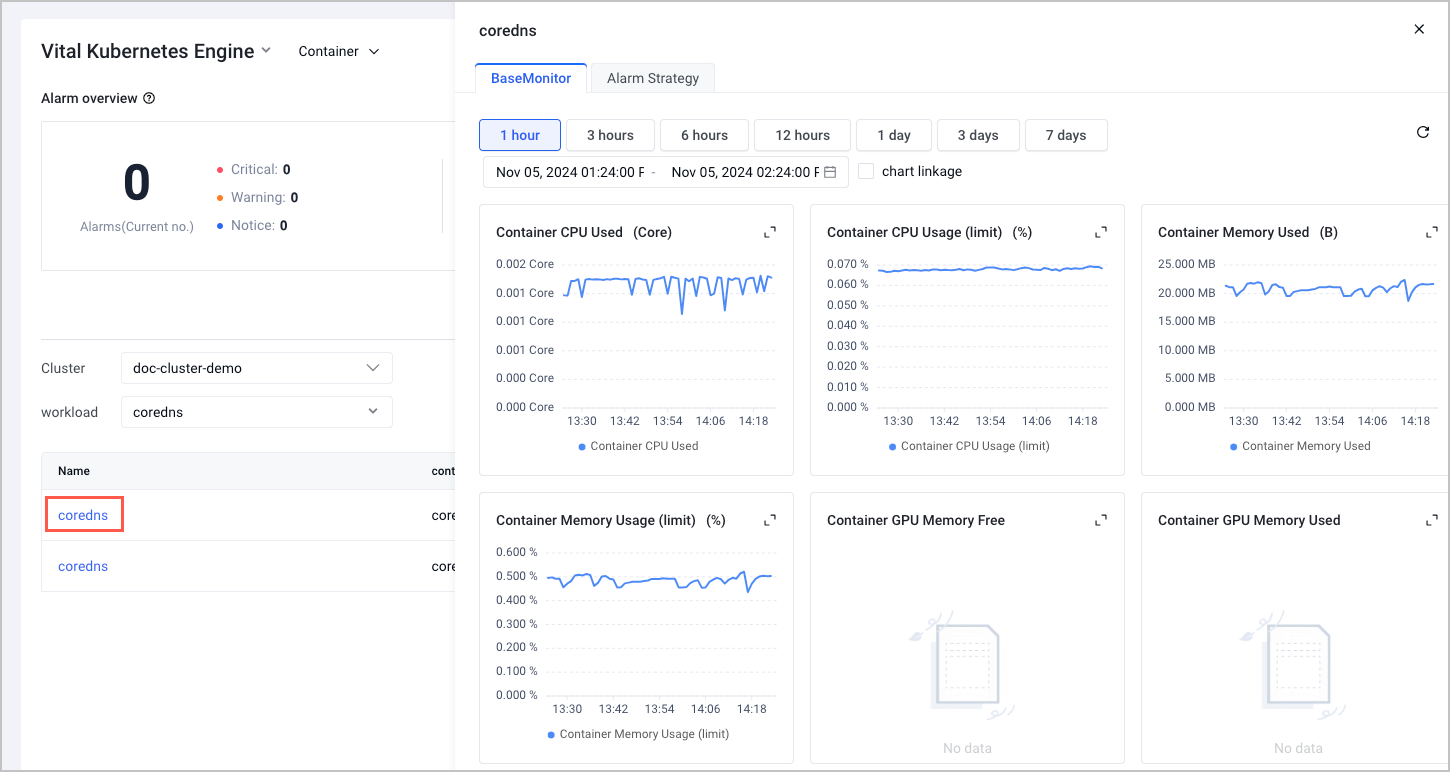Expand the Container Memory Usage (limit) chart

[x=770, y=520]
